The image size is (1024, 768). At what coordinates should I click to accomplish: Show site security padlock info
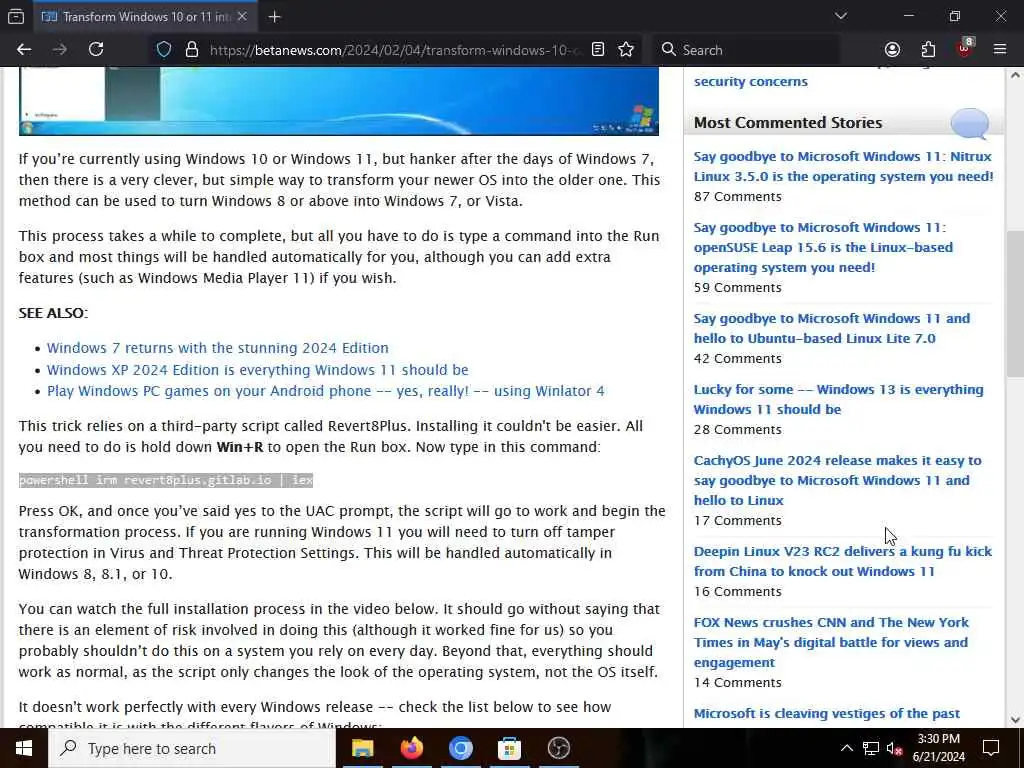coord(191,50)
